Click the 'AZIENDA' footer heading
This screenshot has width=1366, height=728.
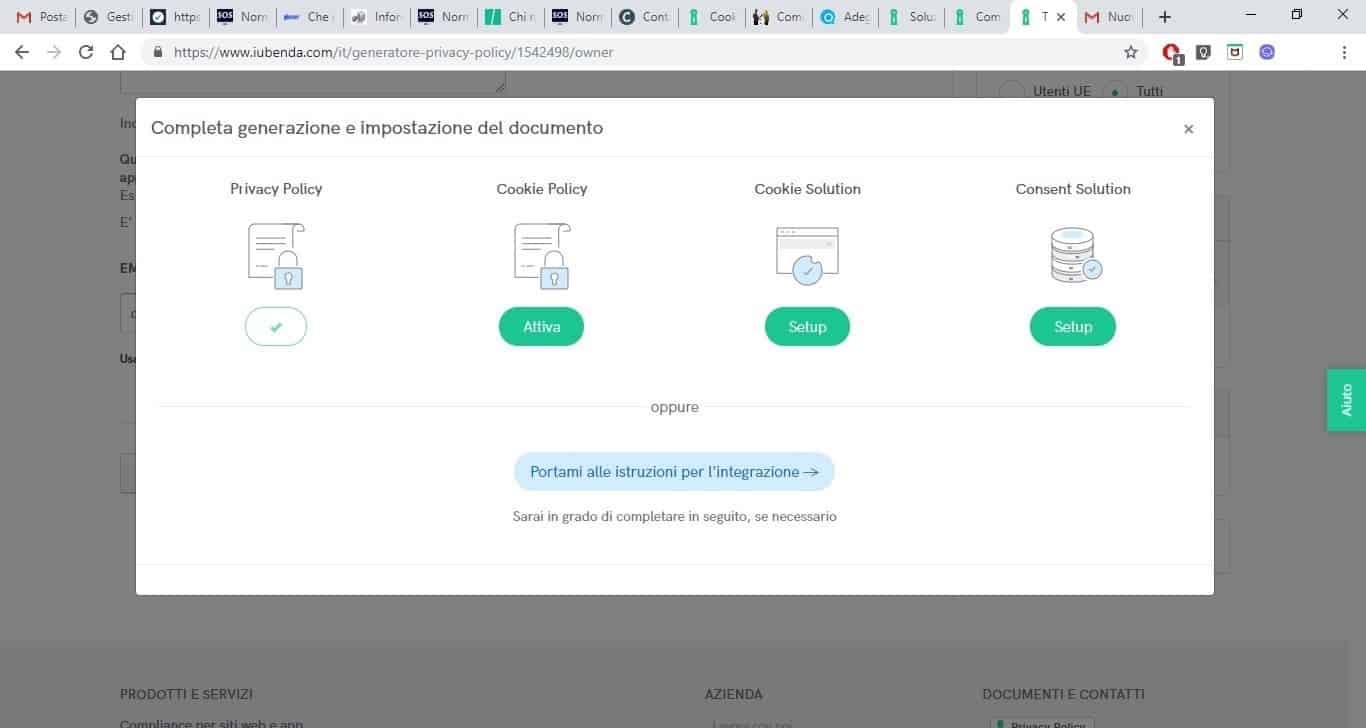pyautogui.click(x=734, y=694)
